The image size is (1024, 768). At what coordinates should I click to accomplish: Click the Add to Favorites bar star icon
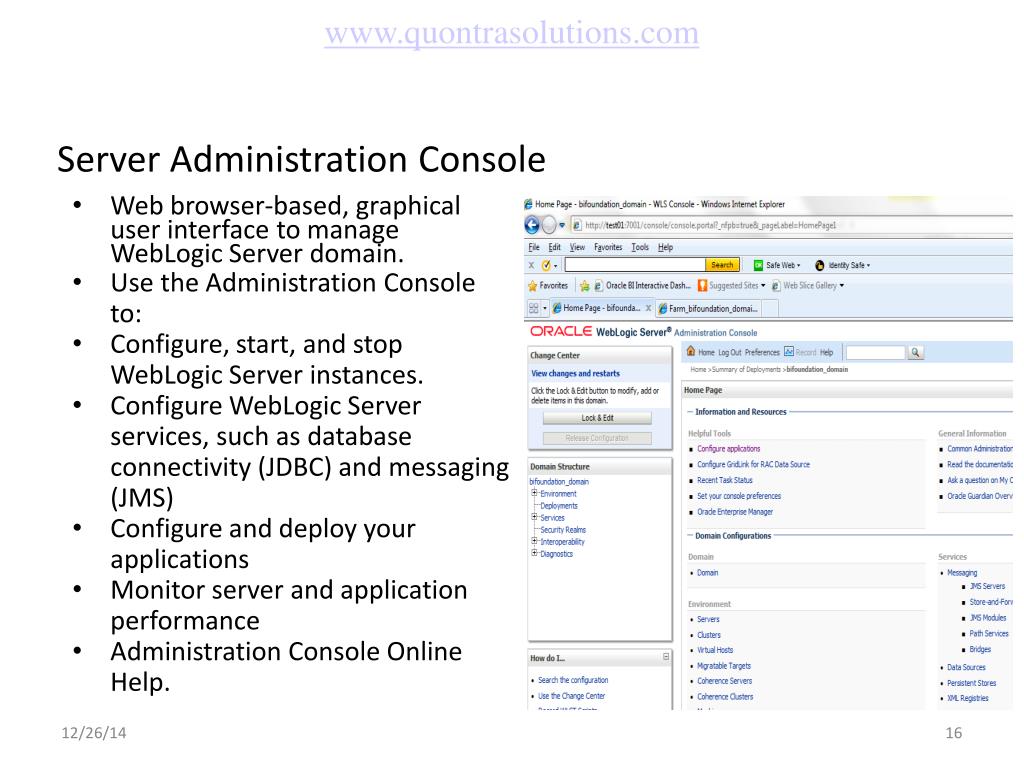584,286
